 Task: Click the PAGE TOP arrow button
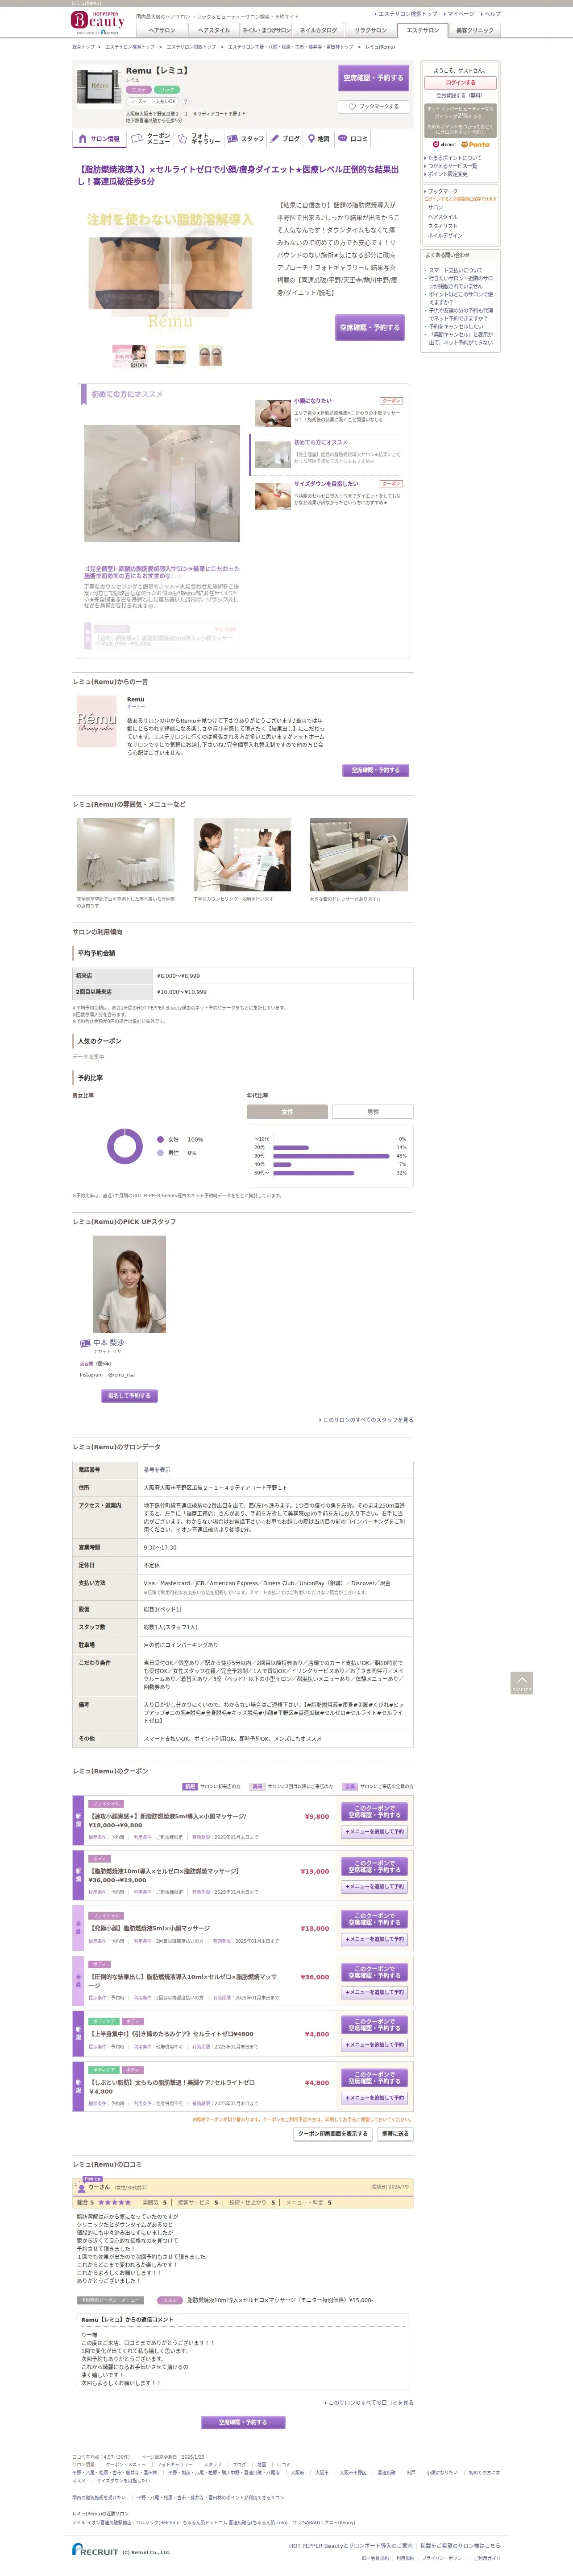522,1683
